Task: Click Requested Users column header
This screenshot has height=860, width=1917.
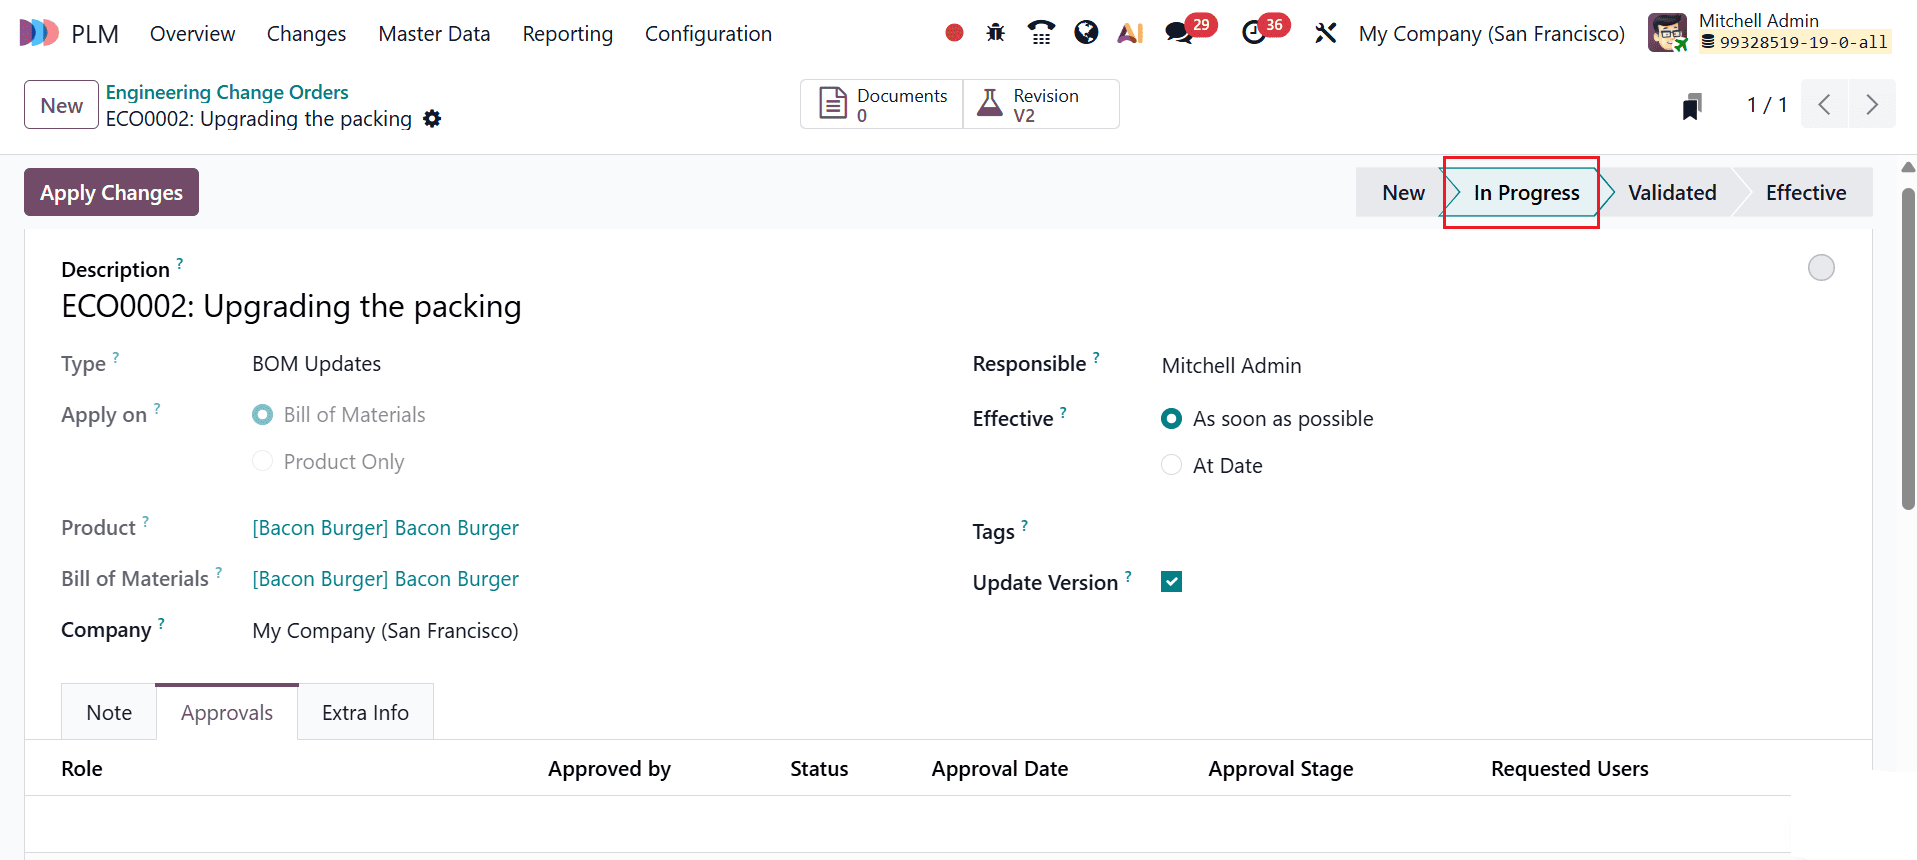Action: click(1570, 768)
